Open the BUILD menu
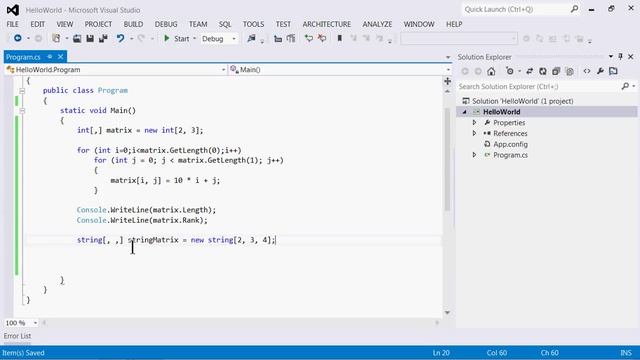640x360 pixels. coord(133,24)
